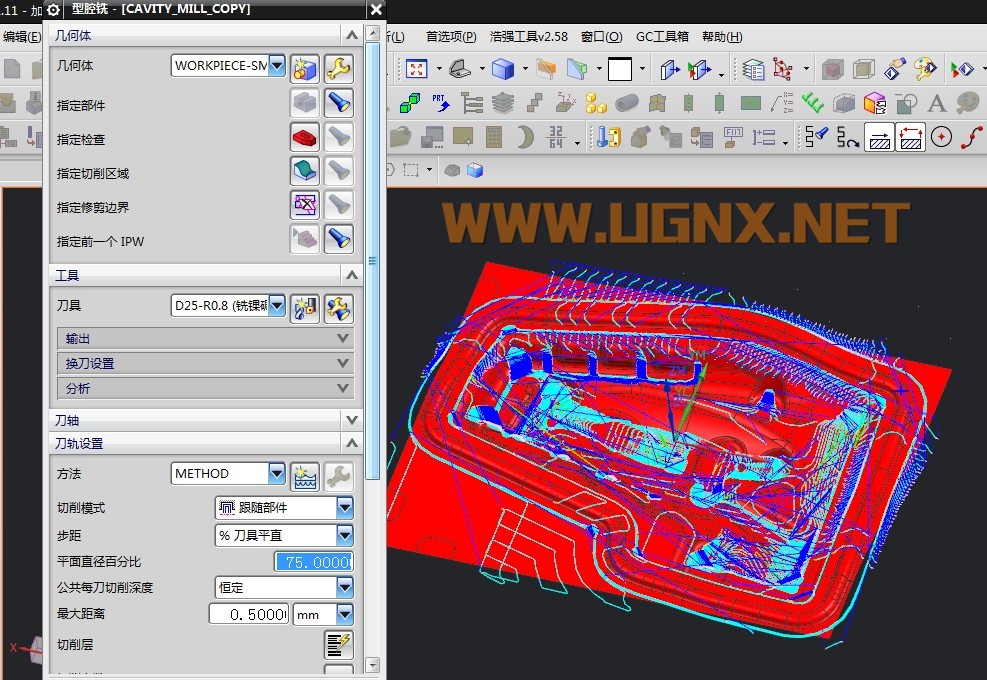Click the dashed selection rectangle icon
The height and width of the screenshot is (680, 987).
411,170
